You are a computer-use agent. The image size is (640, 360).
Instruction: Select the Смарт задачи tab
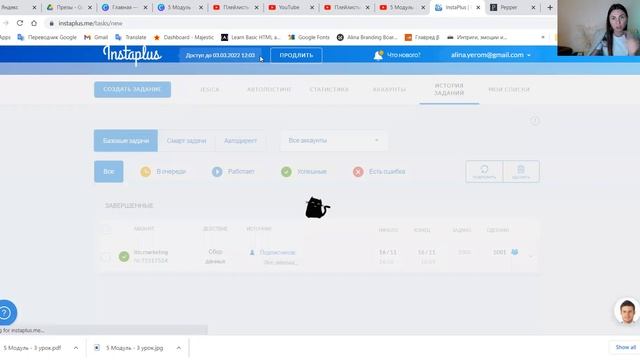pyautogui.click(x=186, y=141)
